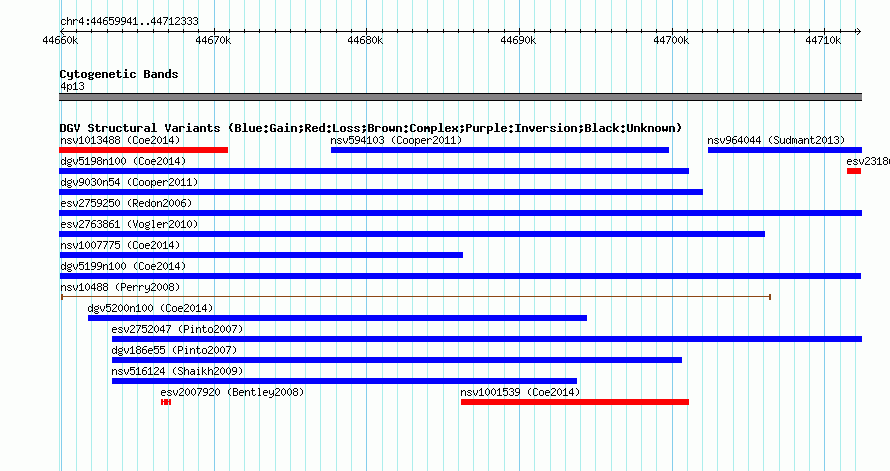This screenshot has height=471, width=890.
Task: Click the red nsv1001539 loss bar
Action: point(575,402)
